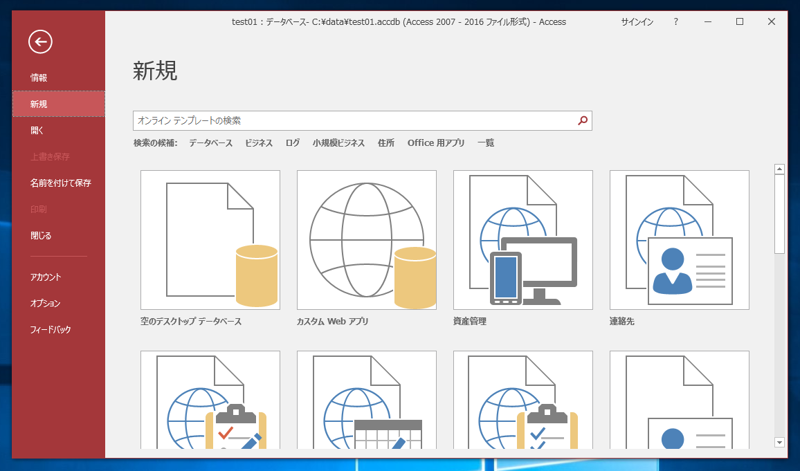The width and height of the screenshot is (800, 471).
Task: Pick the second-row clipboard with red check template
Action: tap(210, 400)
